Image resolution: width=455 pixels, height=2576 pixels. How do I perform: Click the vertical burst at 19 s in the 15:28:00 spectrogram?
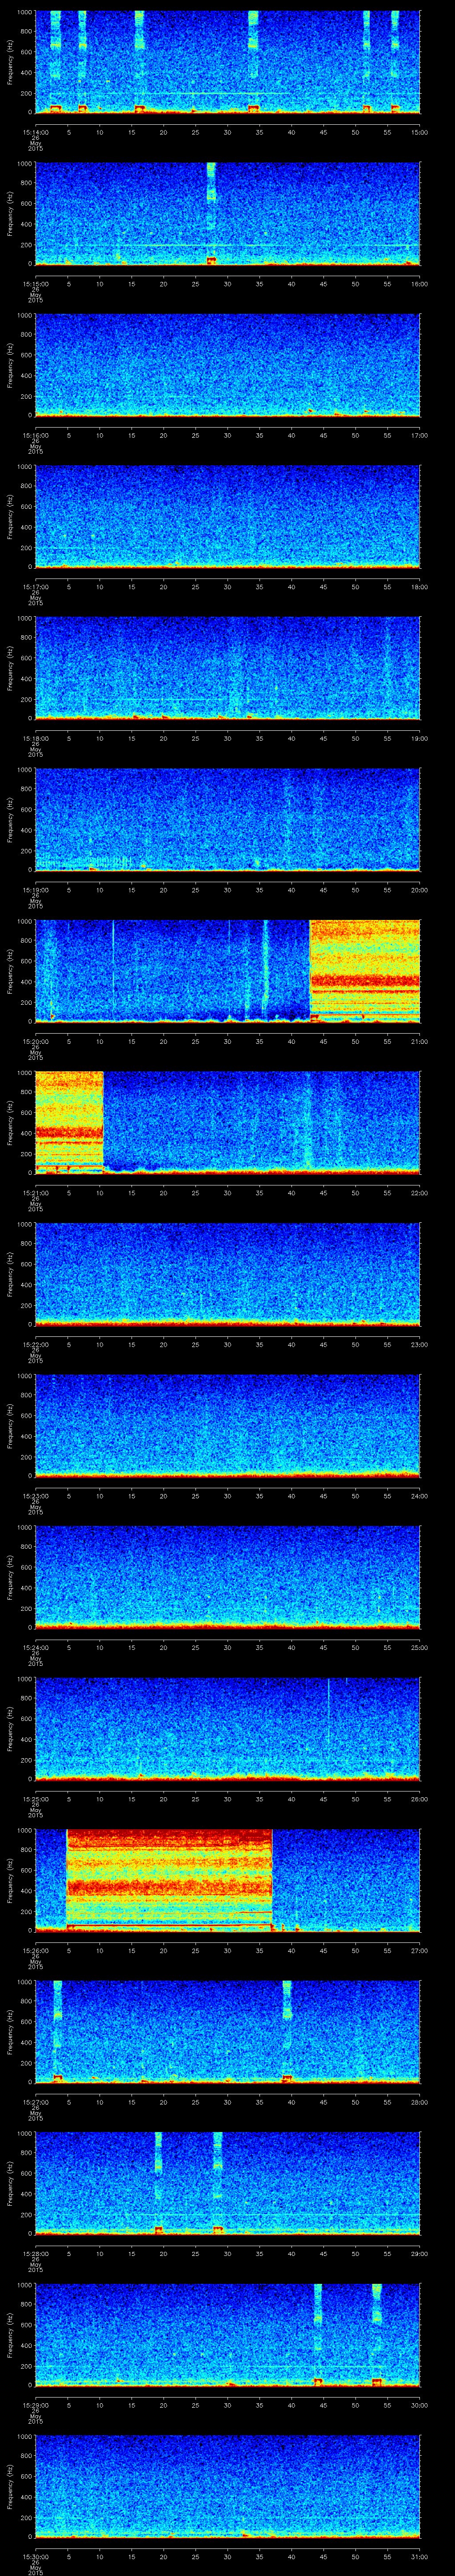(158, 2183)
